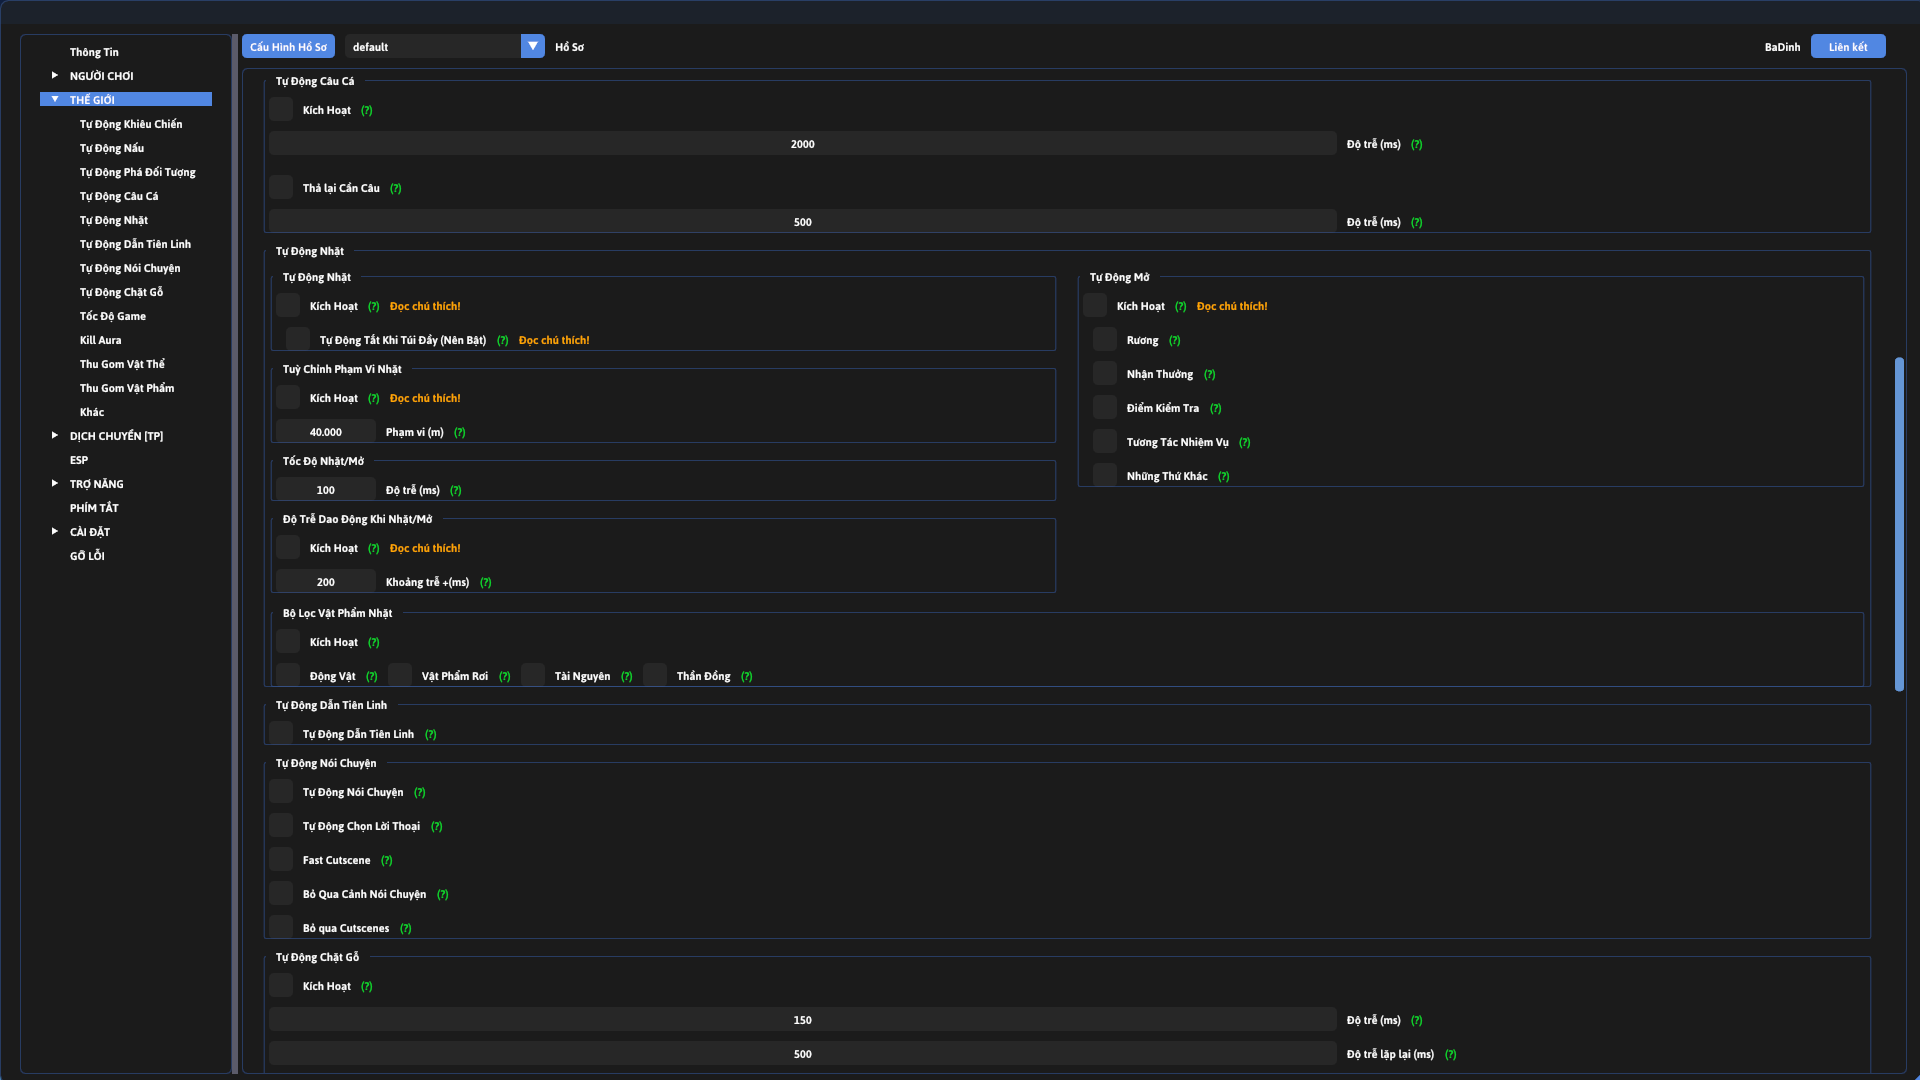Enable the Bỏ qua Cutscenes checkbox
The width and height of the screenshot is (1920, 1080).
pos(281,928)
